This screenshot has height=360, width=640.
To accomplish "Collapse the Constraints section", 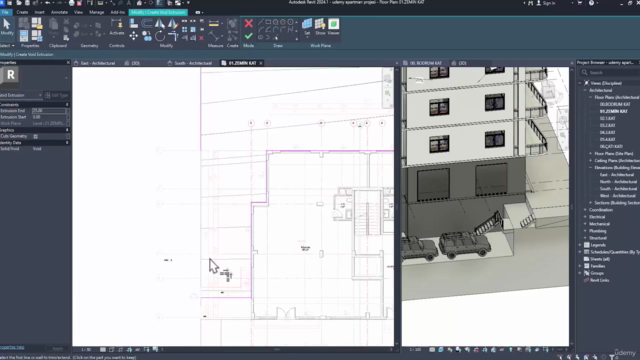I will (x=67, y=105).
